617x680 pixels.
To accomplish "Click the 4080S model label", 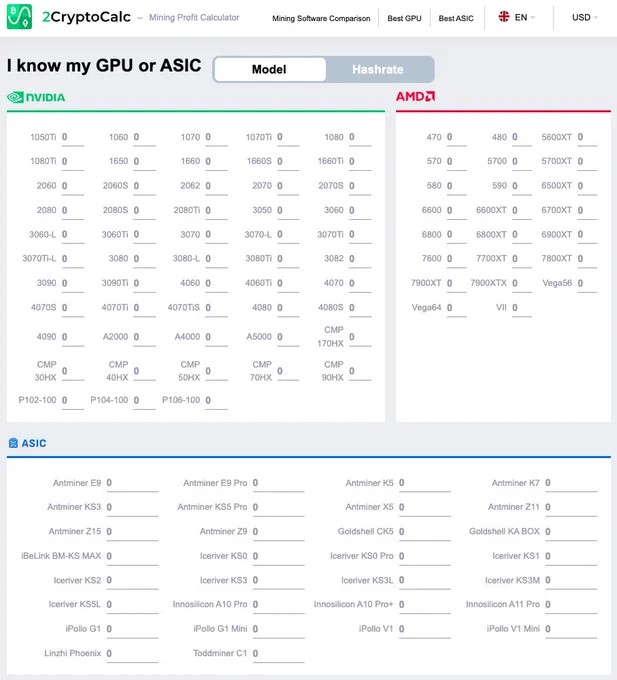I will click(330, 307).
